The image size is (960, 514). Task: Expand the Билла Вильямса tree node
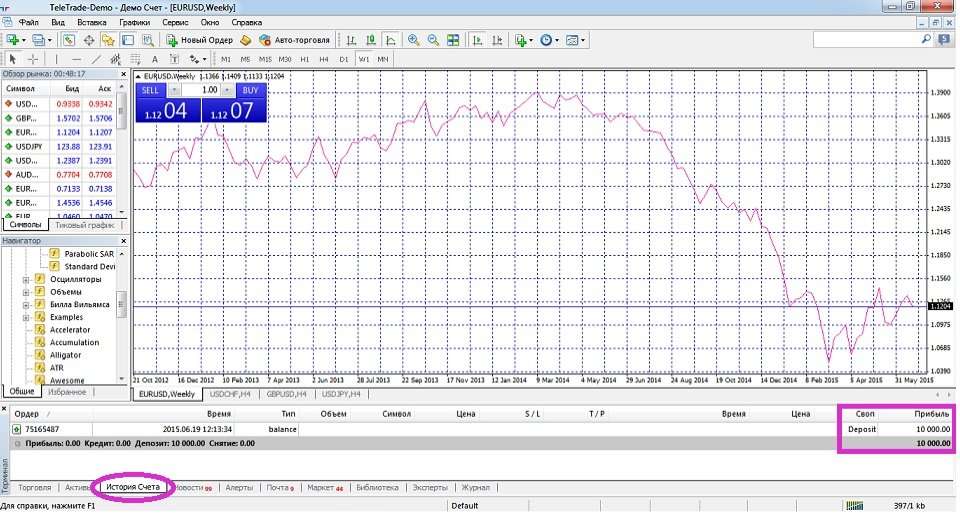coord(26,305)
